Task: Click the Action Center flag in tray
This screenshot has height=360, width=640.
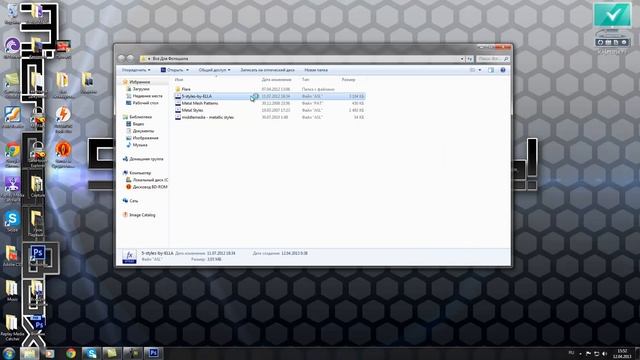Action: (588, 353)
